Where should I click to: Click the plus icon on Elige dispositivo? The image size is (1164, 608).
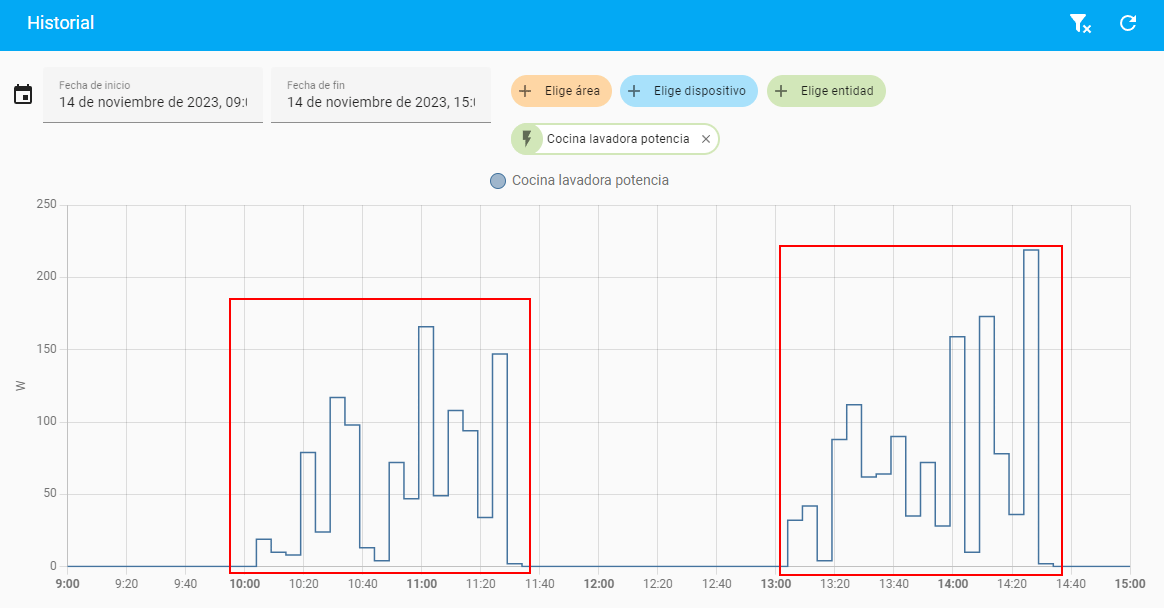(634, 91)
